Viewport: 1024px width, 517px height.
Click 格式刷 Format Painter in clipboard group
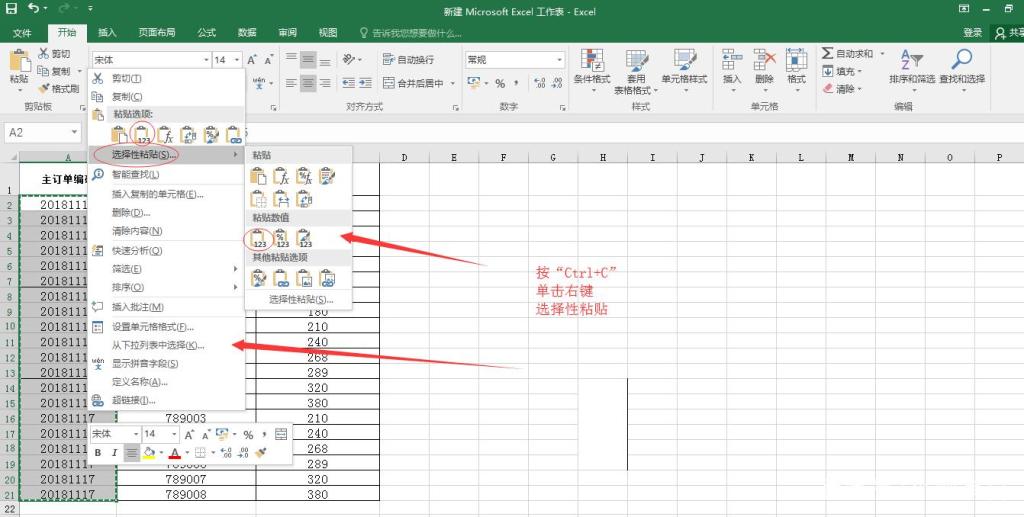(59, 88)
